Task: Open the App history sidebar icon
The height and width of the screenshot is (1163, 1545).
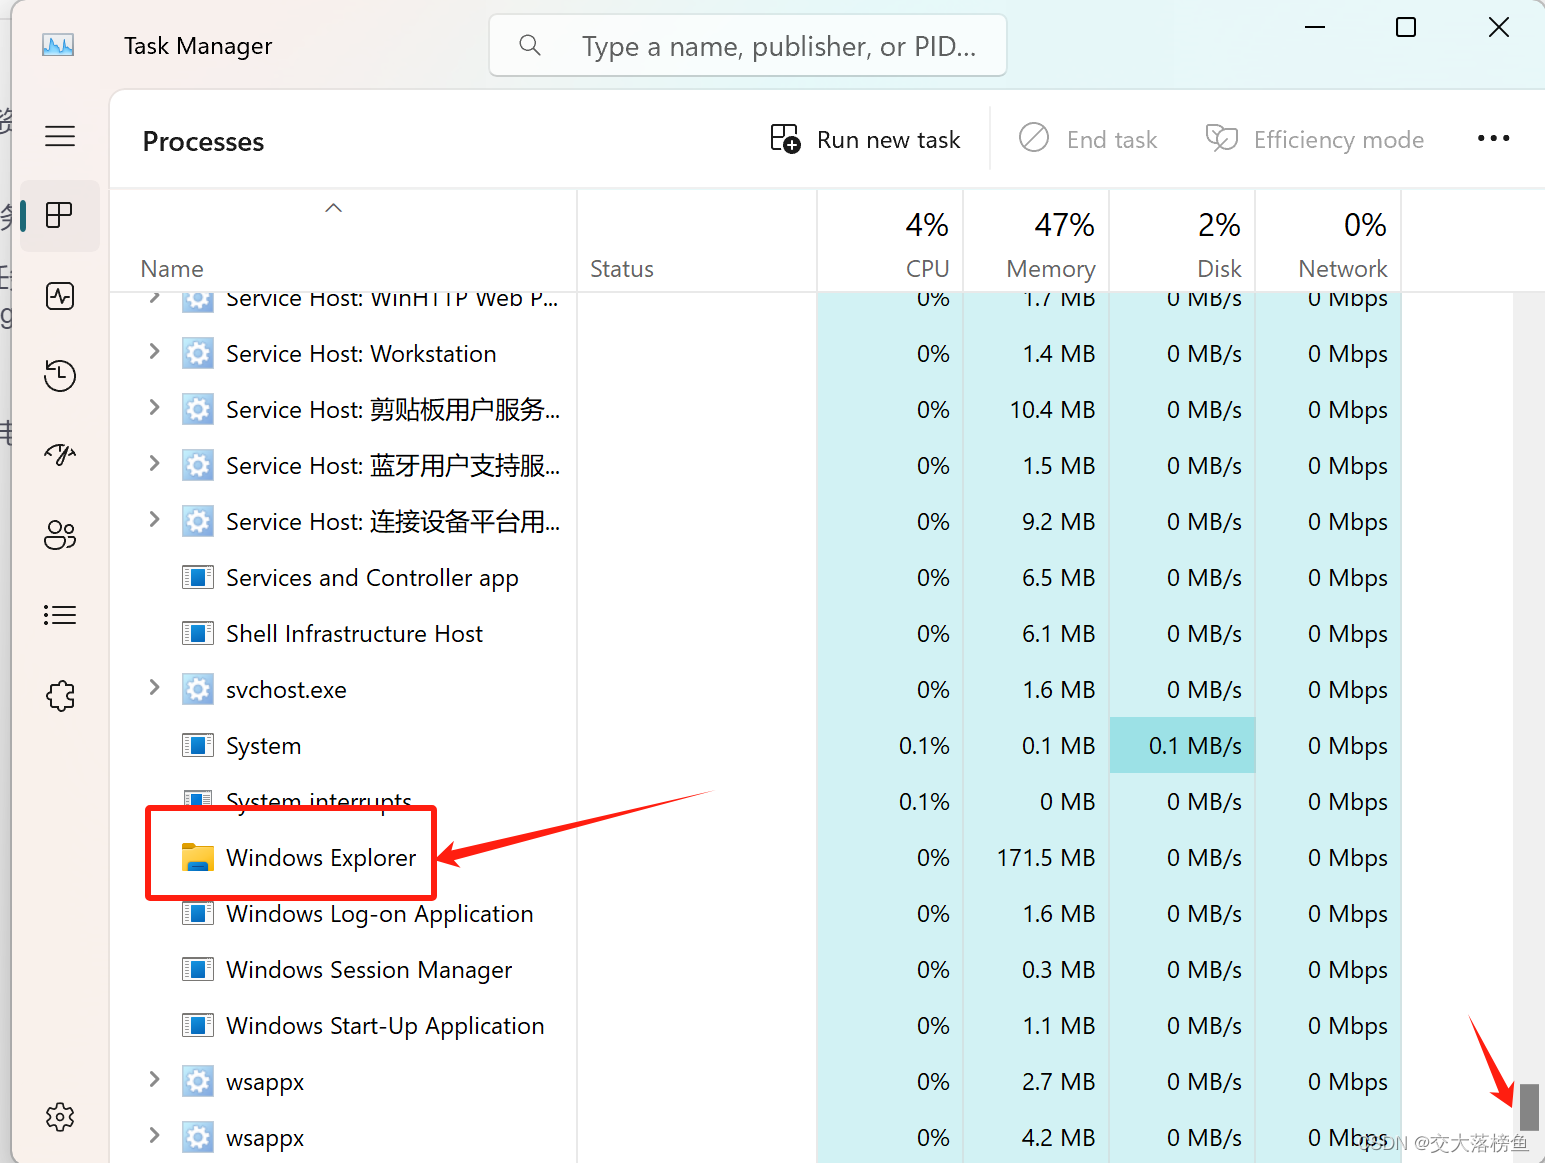Action: point(60,375)
